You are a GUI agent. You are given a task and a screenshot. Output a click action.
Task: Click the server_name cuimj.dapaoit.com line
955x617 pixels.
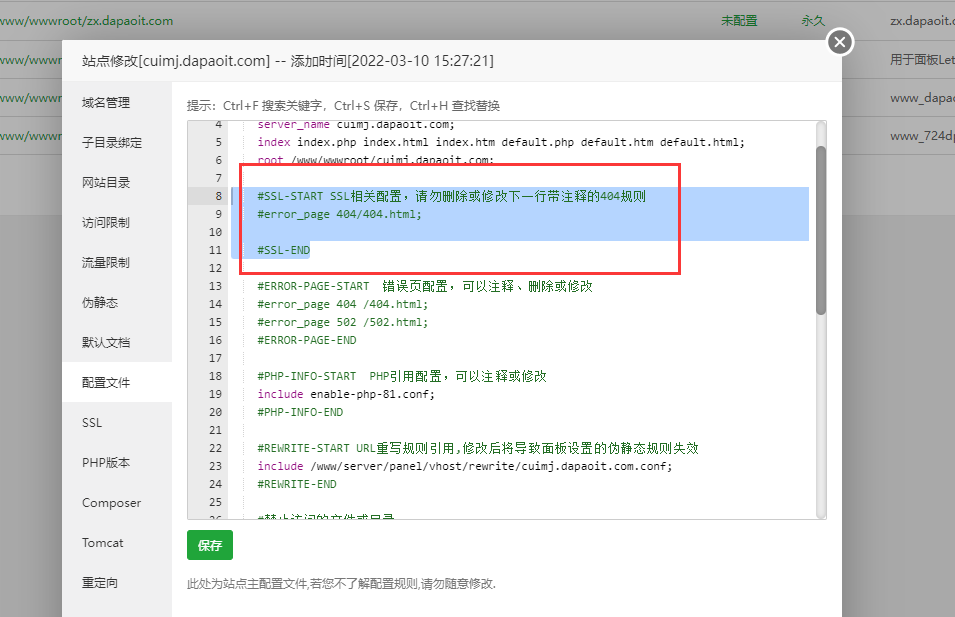tap(356, 125)
